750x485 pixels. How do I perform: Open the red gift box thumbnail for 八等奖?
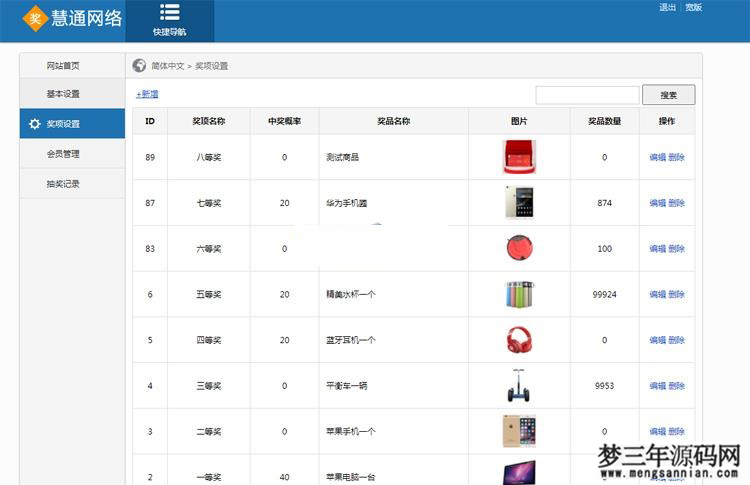519,157
